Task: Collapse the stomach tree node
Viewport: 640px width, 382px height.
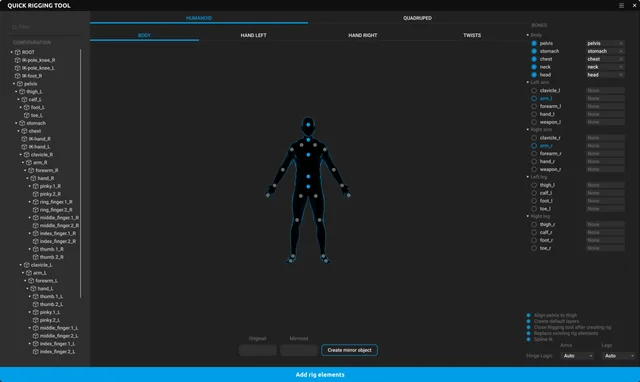Action: pos(16,123)
